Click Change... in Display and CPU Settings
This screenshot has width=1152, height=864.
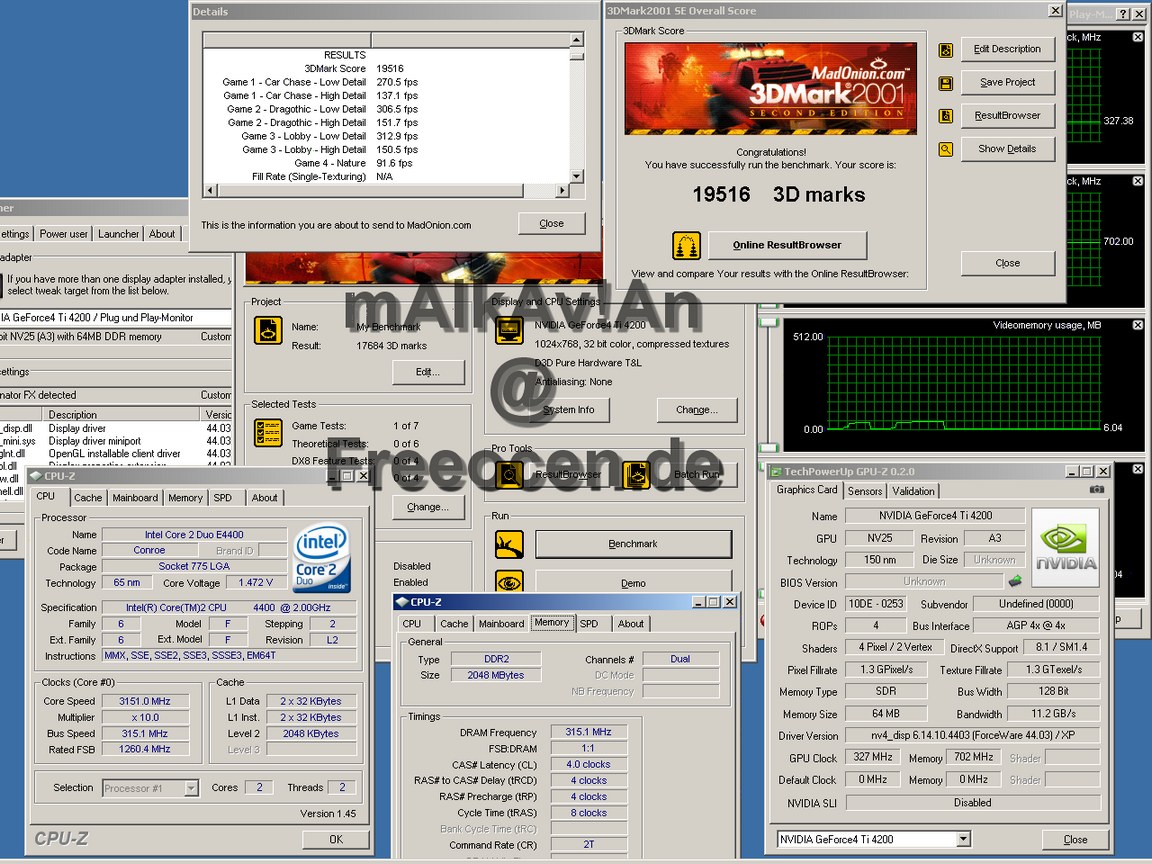696,410
